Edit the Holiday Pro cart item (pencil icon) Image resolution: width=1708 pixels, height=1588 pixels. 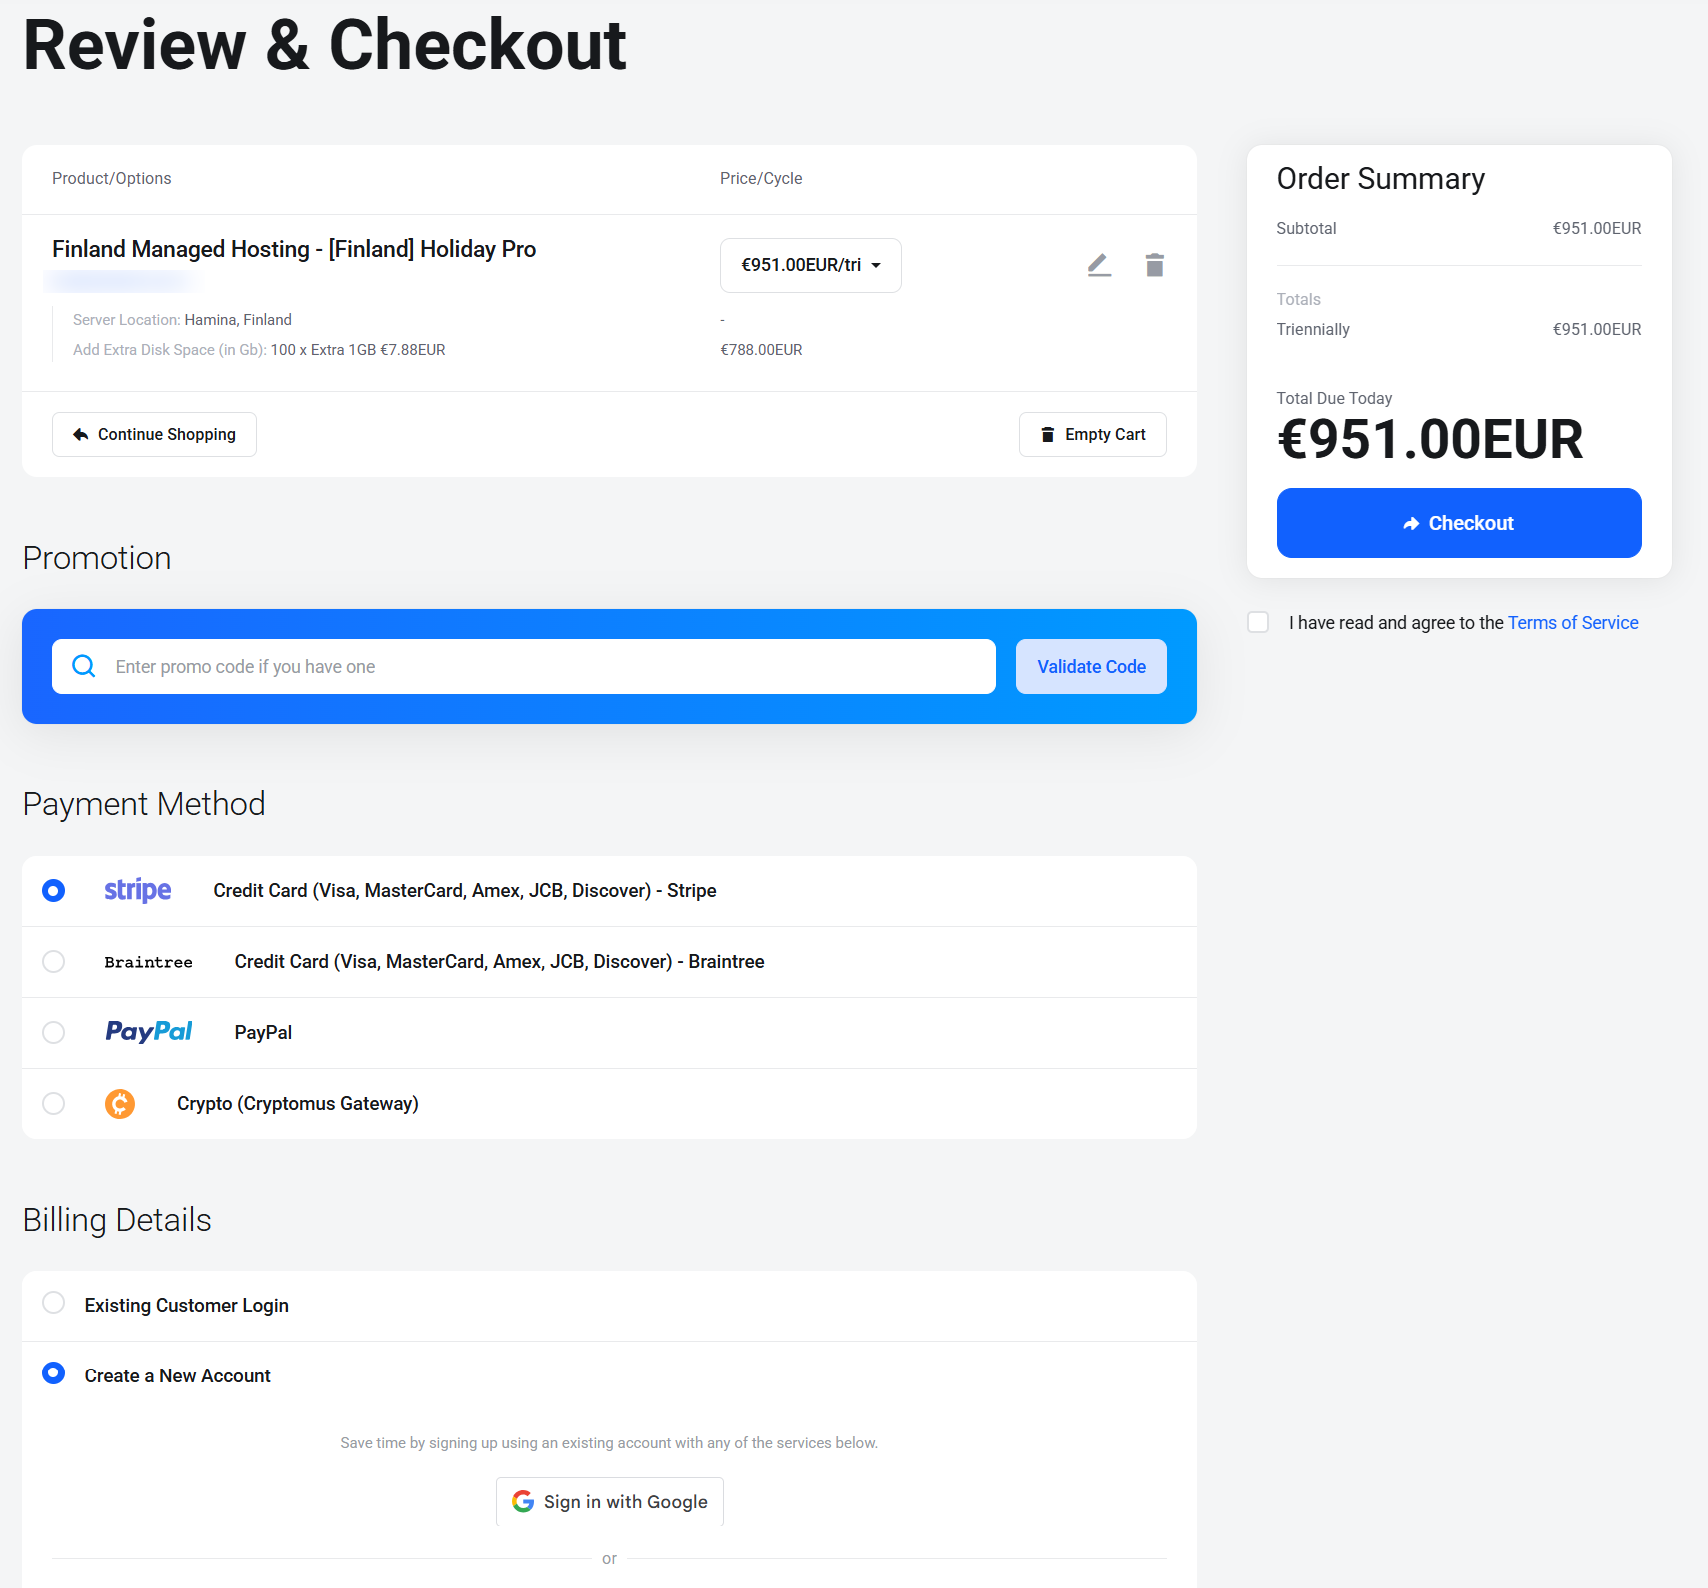pos(1099,265)
